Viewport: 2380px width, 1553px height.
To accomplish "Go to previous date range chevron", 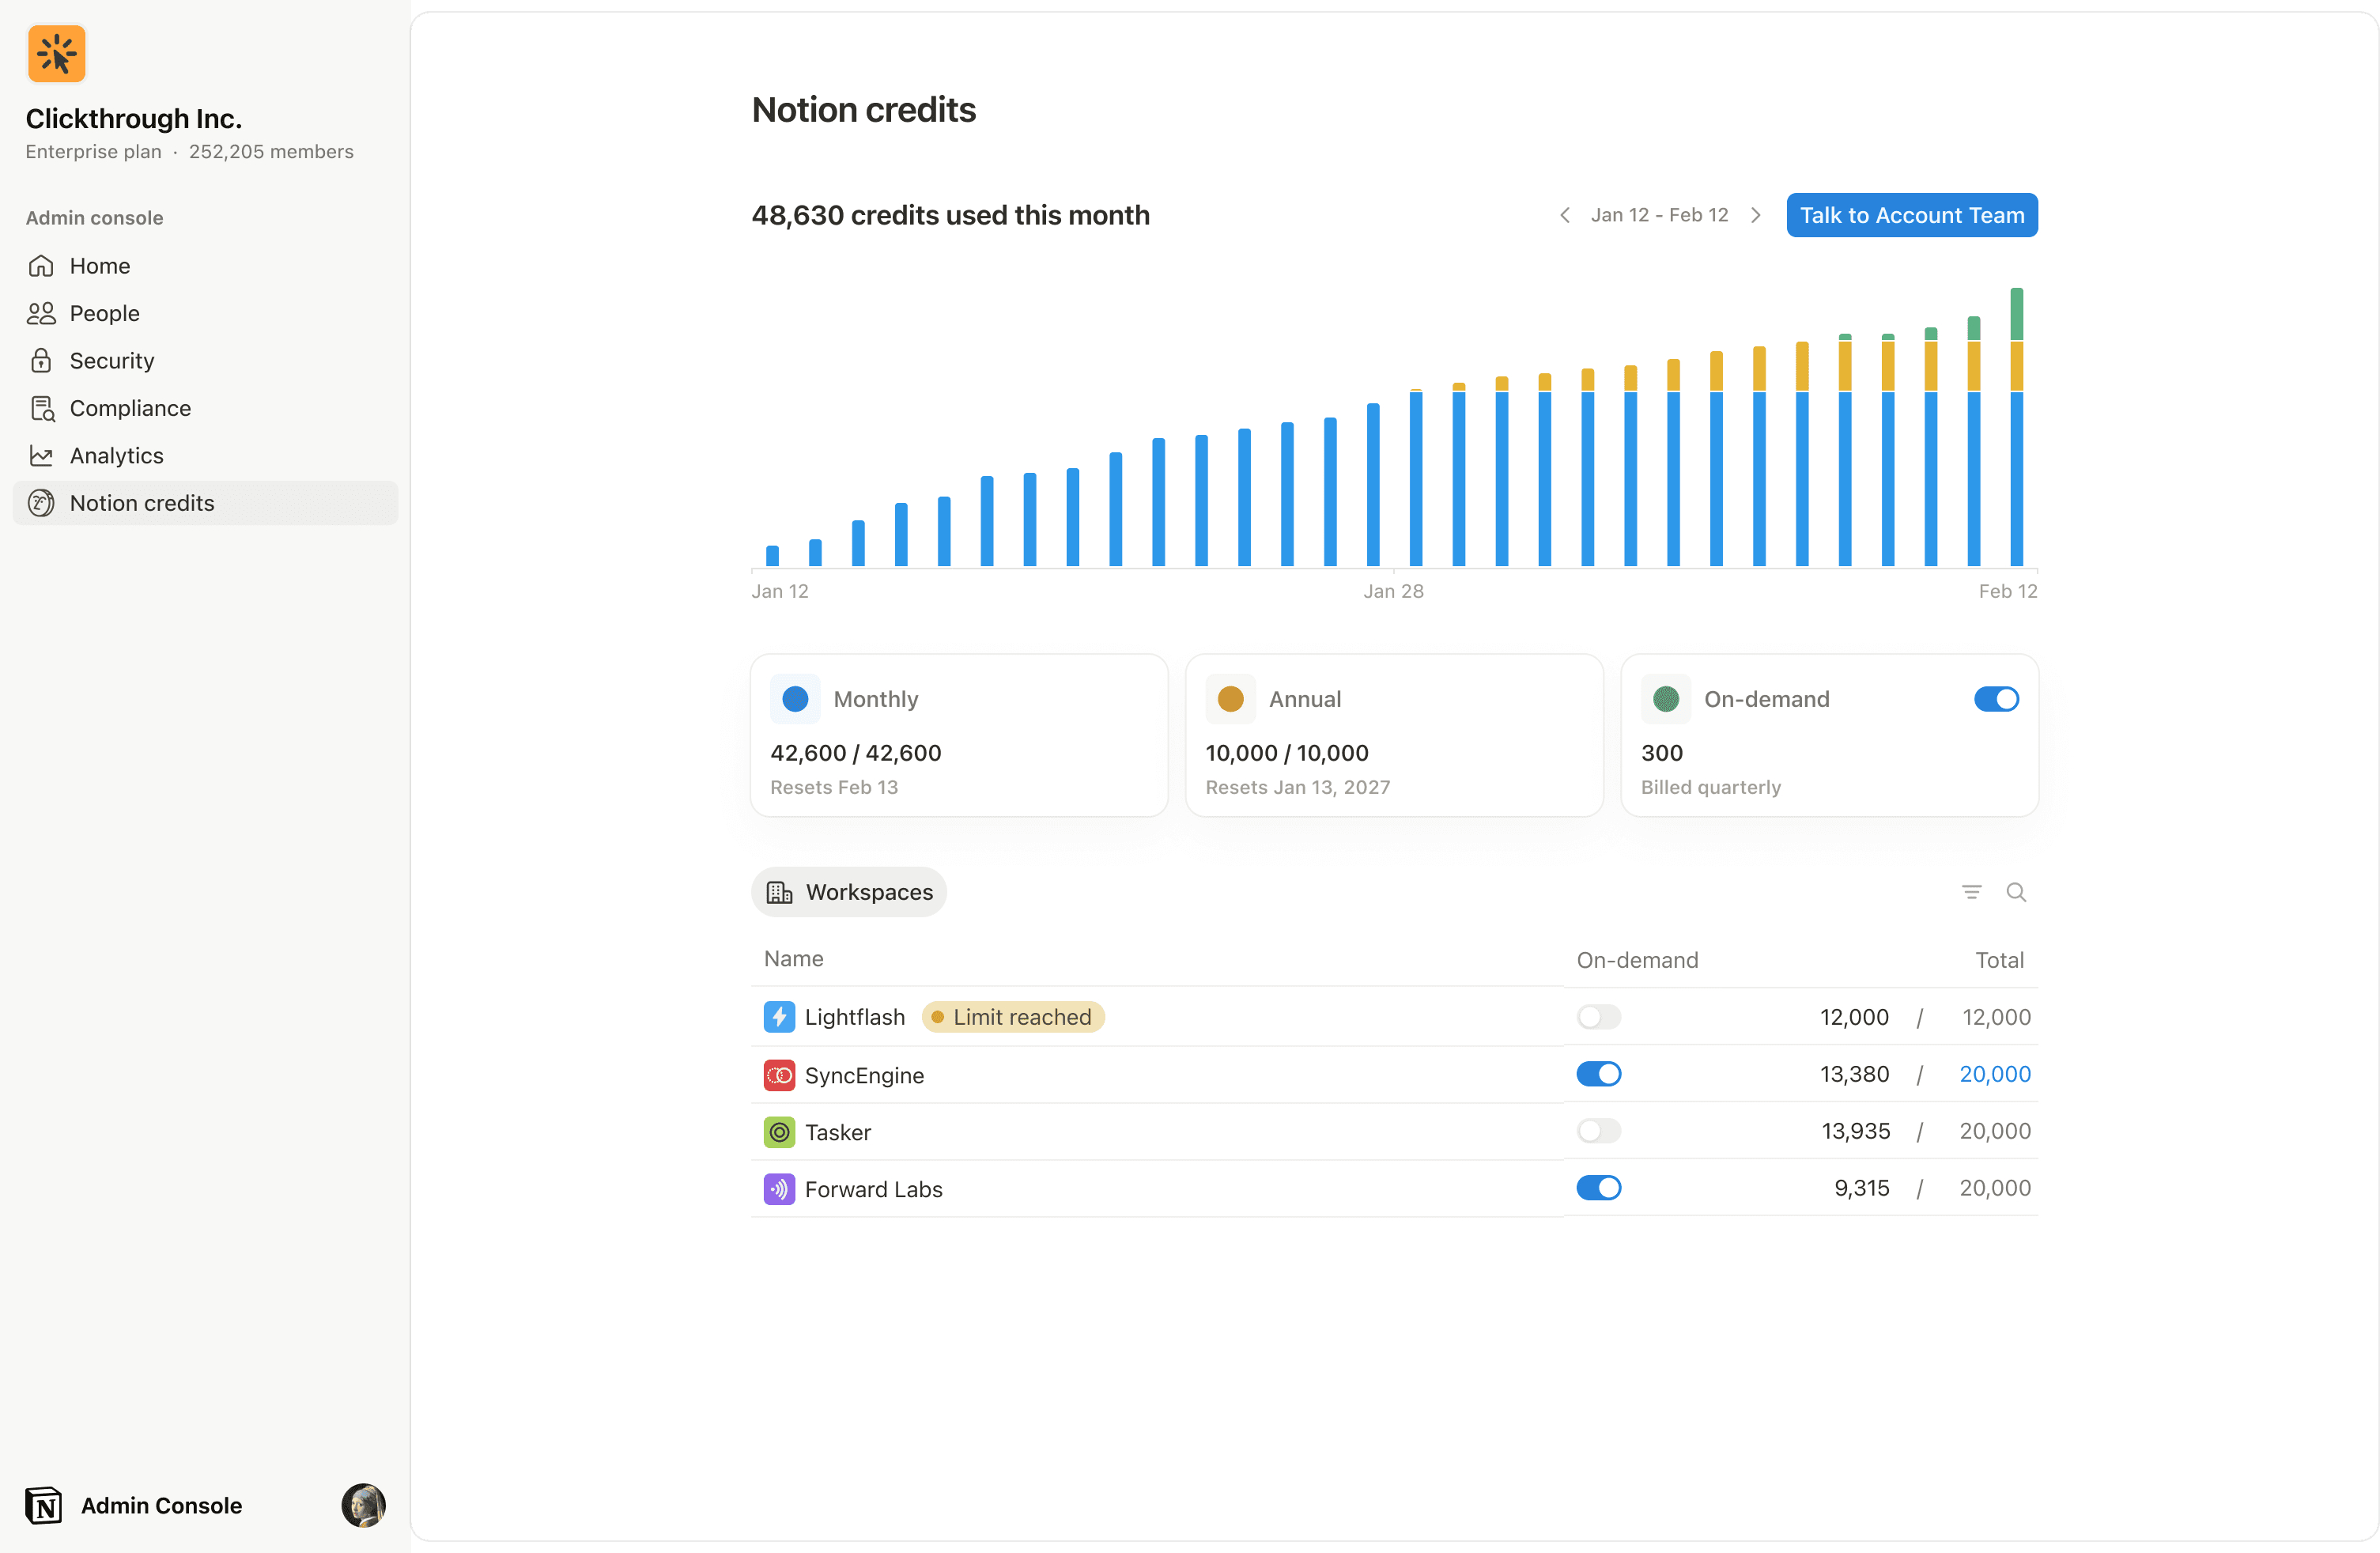I will 1565,215.
